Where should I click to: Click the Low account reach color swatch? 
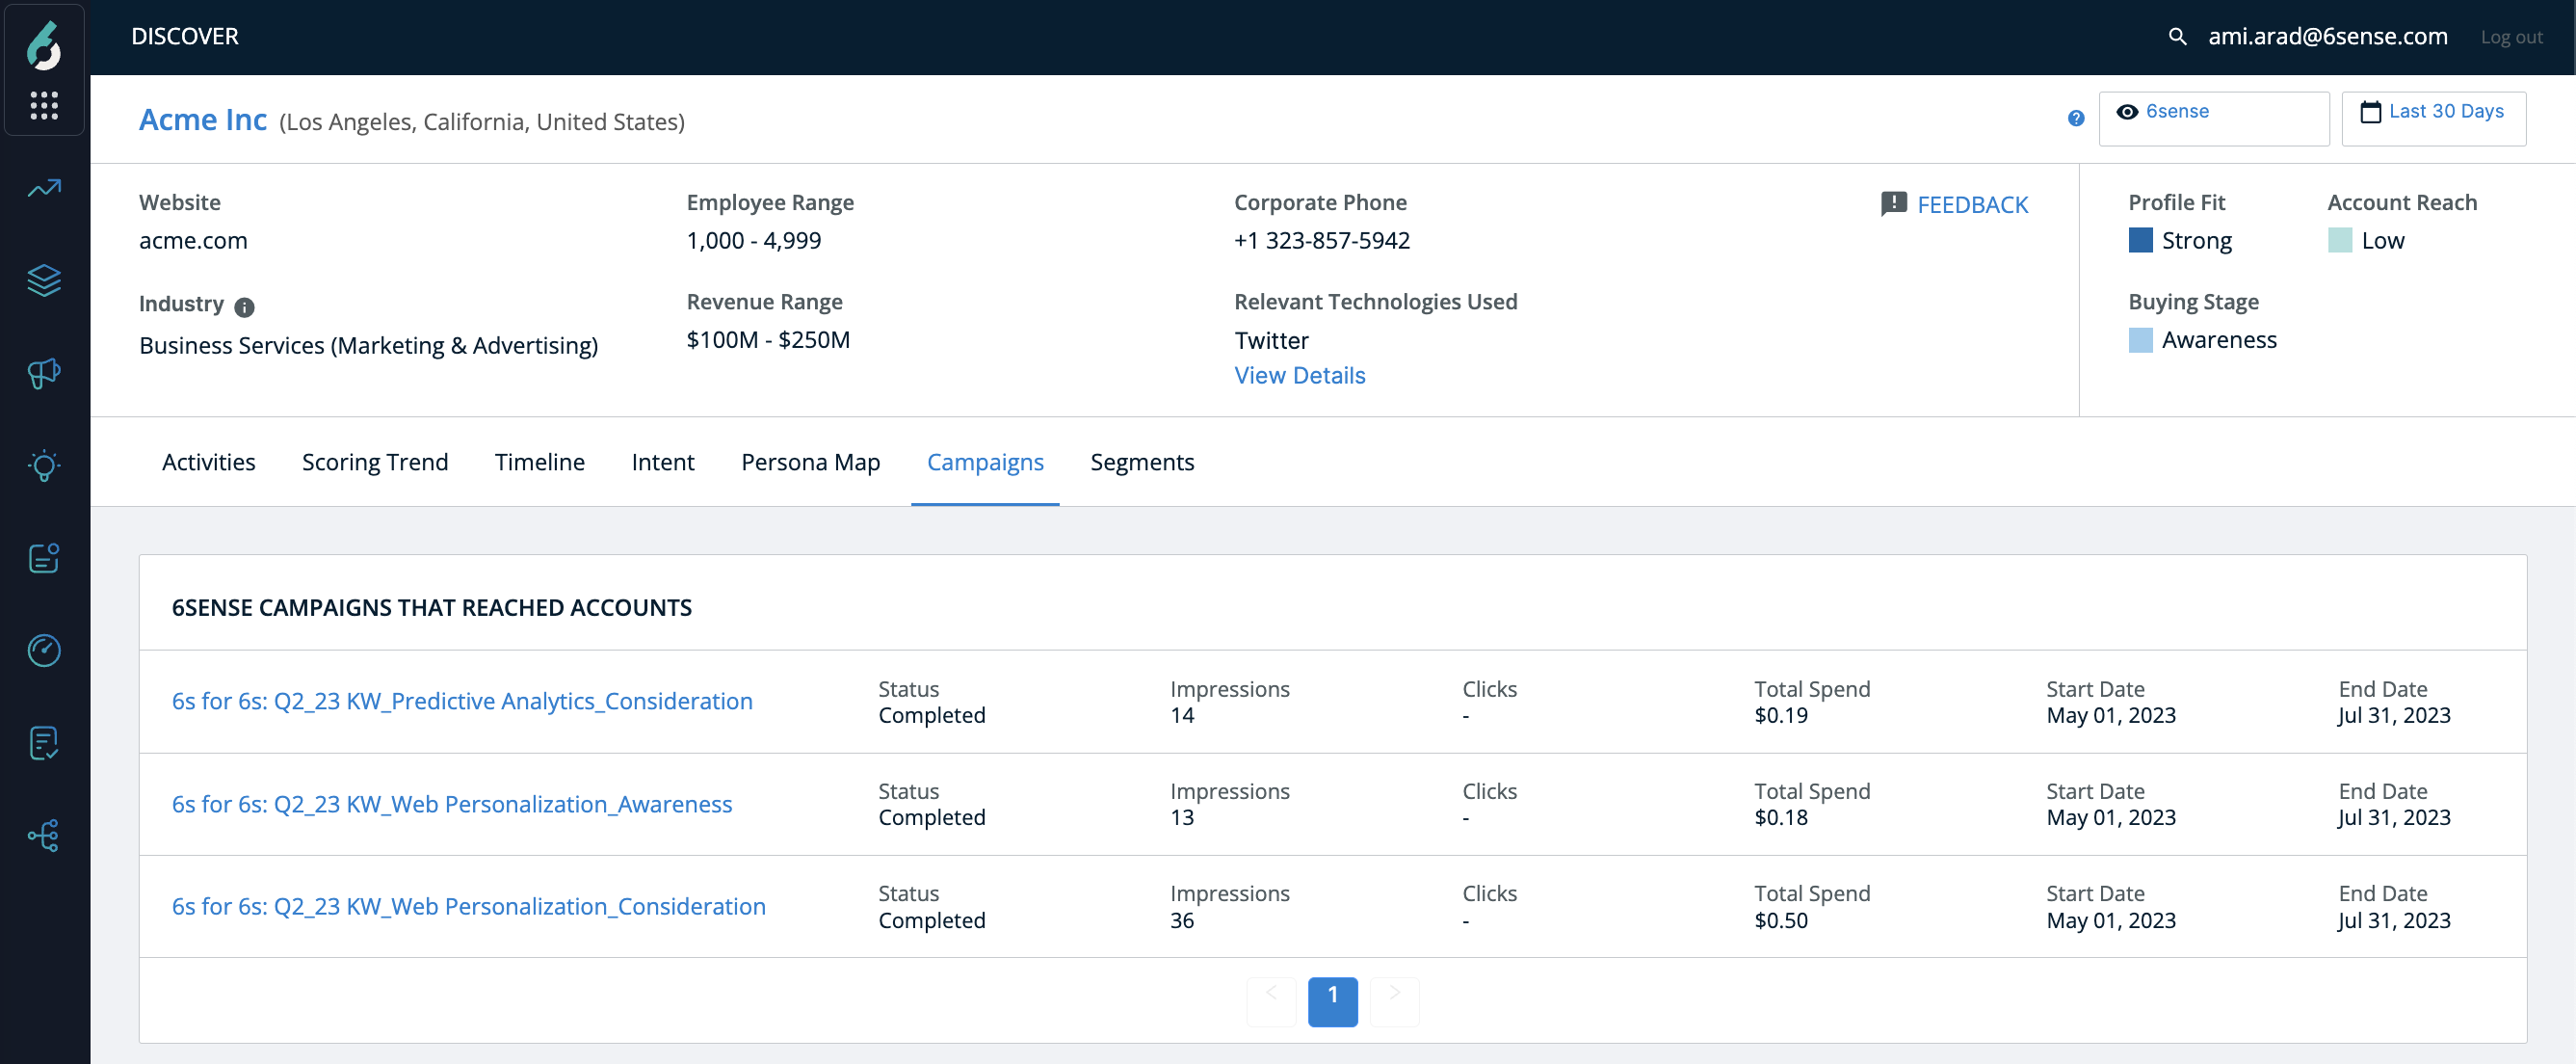pyautogui.click(x=2340, y=240)
